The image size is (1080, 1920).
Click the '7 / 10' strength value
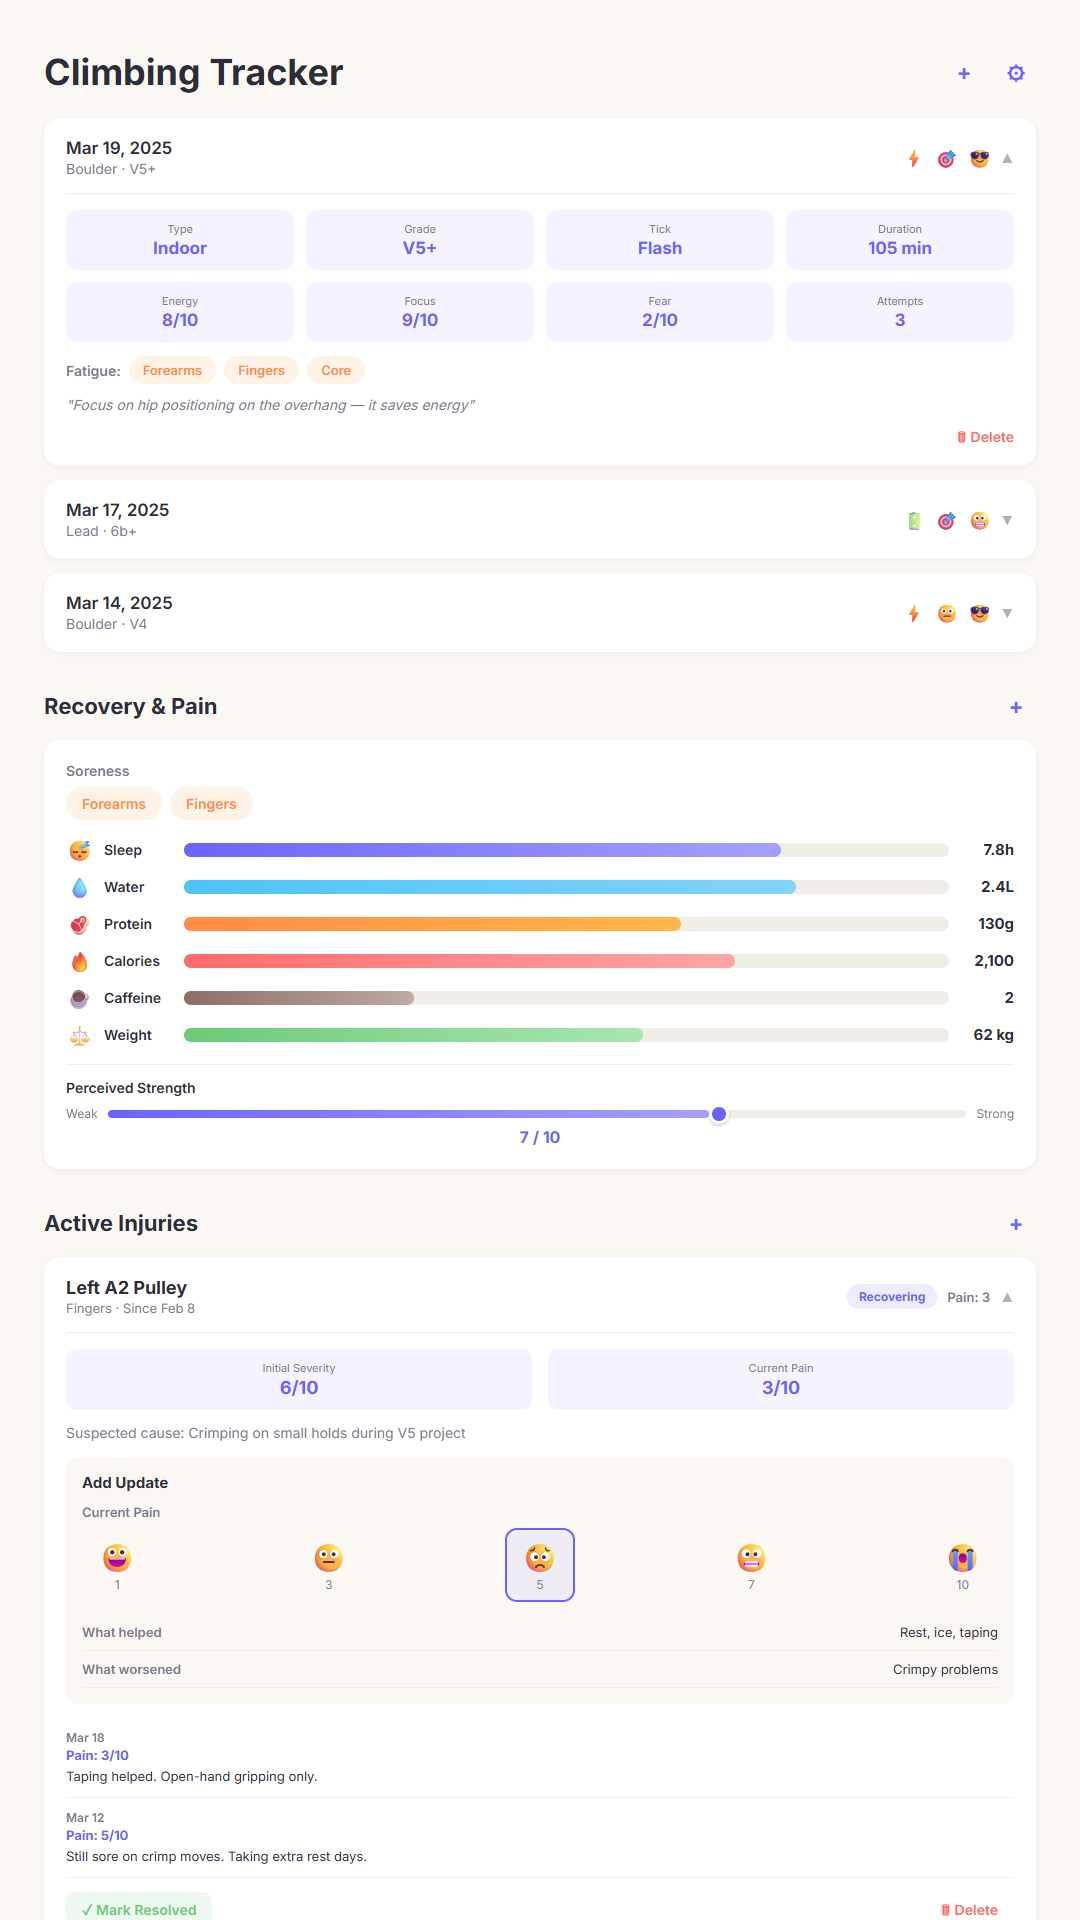[x=540, y=1137]
